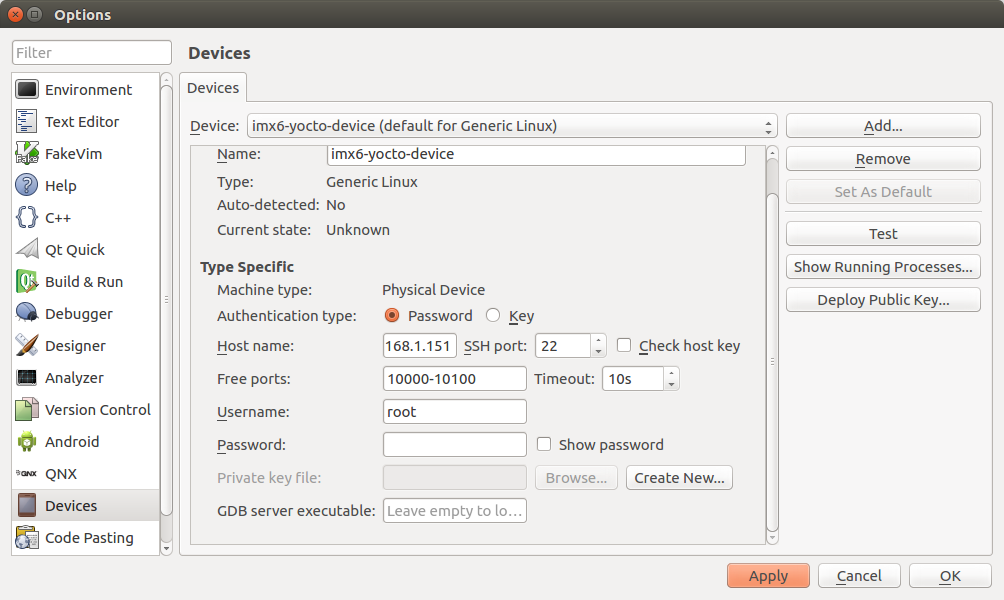Click into the Filter search field
The width and height of the screenshot is (1004, 600).
click(x=92, y=53)
